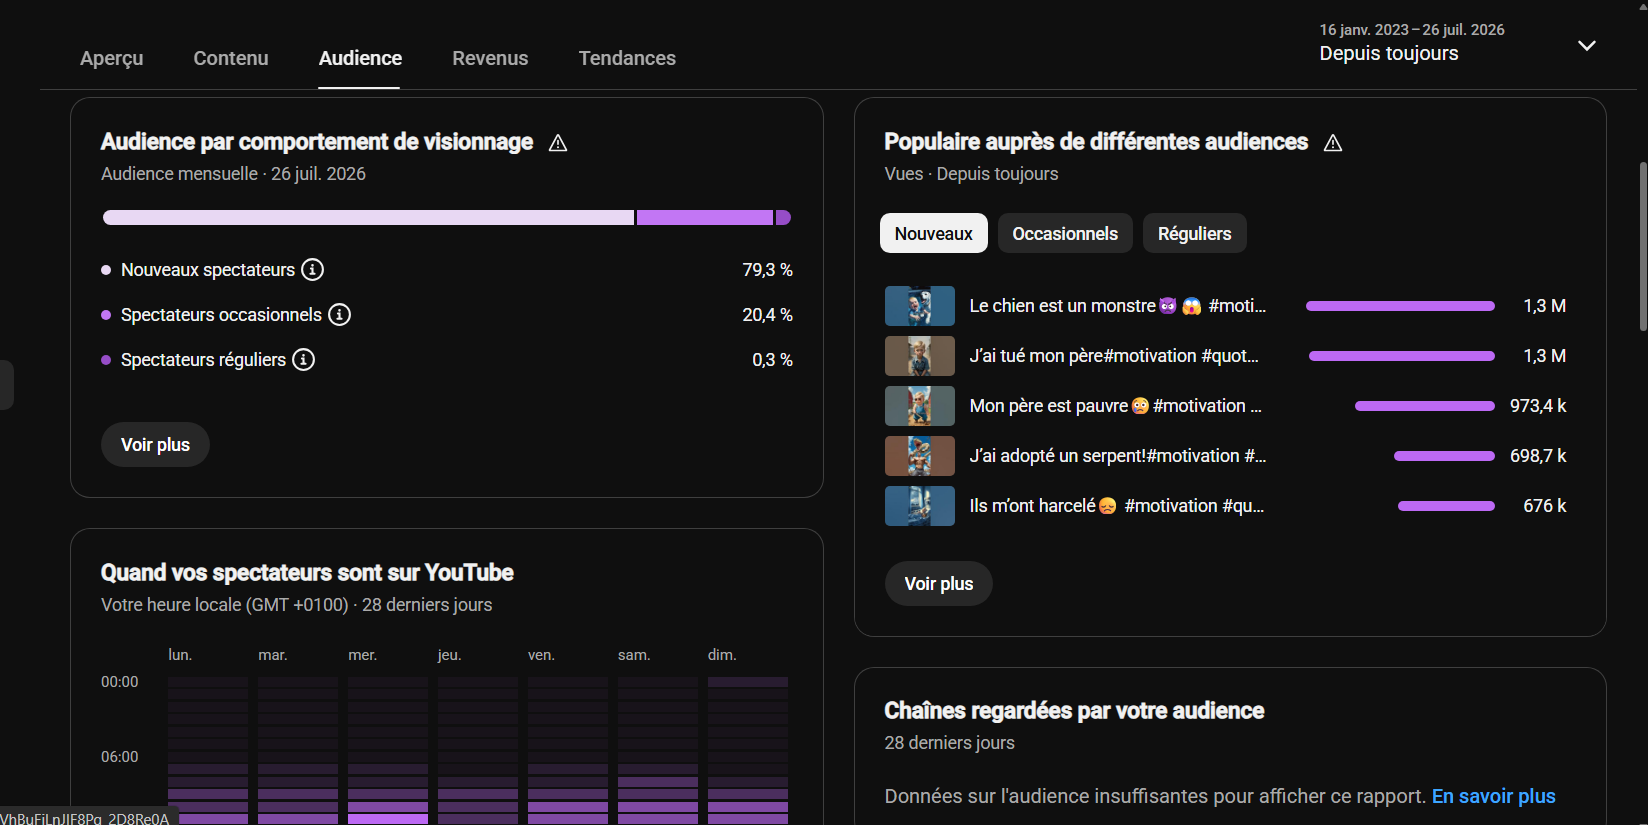Click the video title "J'ai tué mon père"

pos(1114,356)
